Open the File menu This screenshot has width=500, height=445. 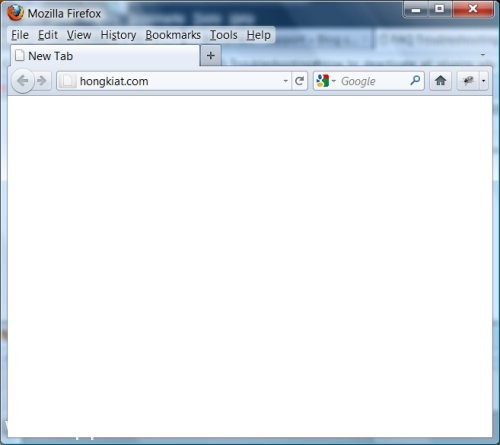click(20, 35)
